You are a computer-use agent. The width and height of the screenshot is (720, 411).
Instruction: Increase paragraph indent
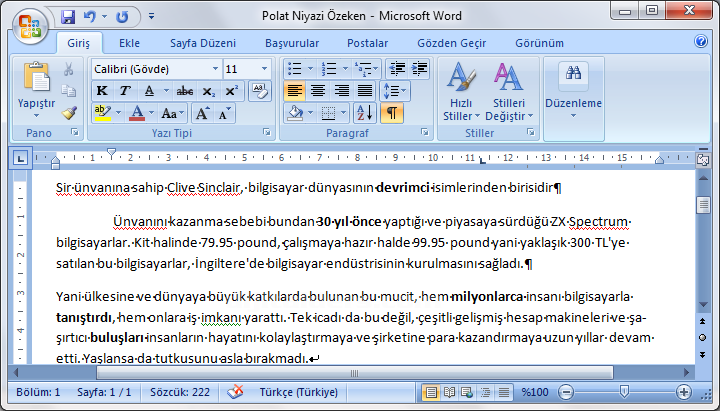(x=419, y=69)
